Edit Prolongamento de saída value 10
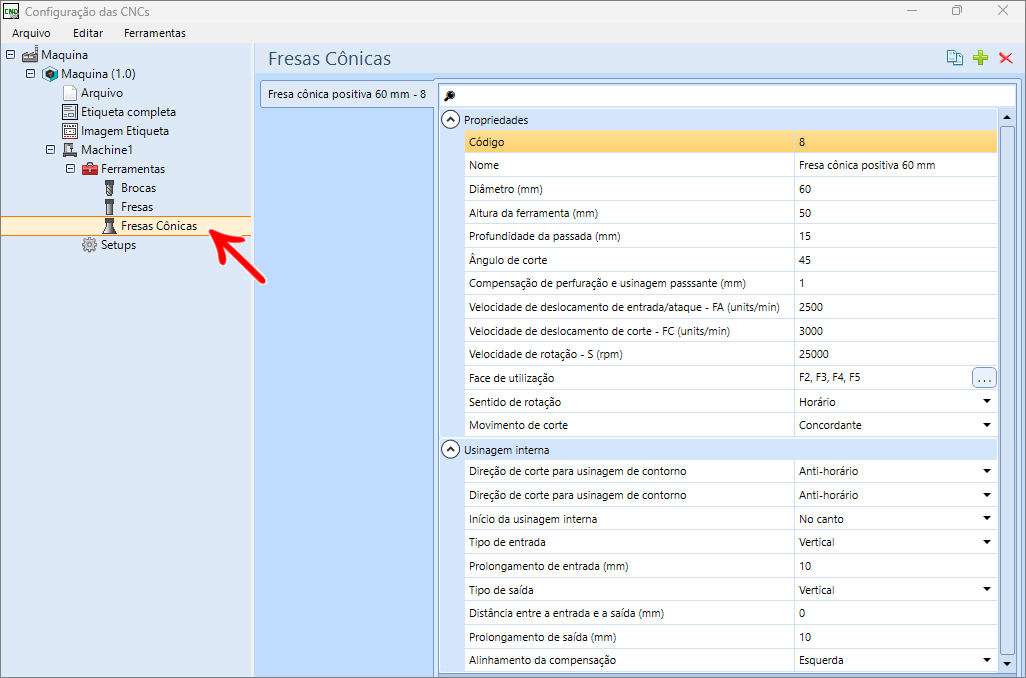This screenshot has height=678, width=1026. pos(895,637)
